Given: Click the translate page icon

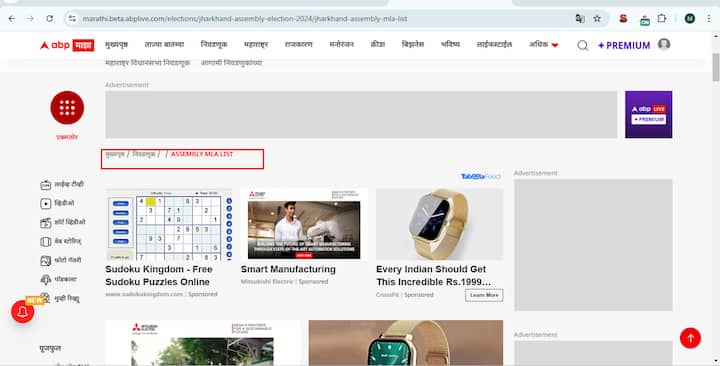Looking at the screenshot, I should pyautogui.click(x=580, y=19).
